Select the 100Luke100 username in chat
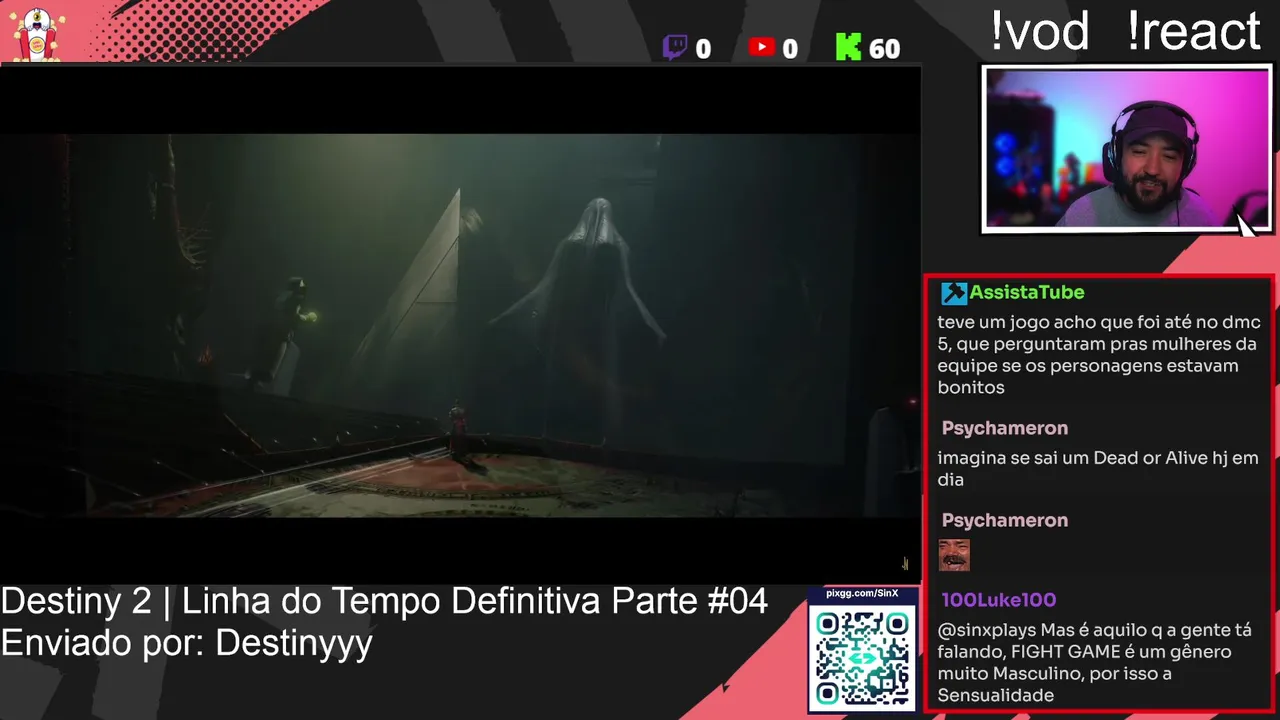This screenshot has height=720, width=1280. click(999, 600)
